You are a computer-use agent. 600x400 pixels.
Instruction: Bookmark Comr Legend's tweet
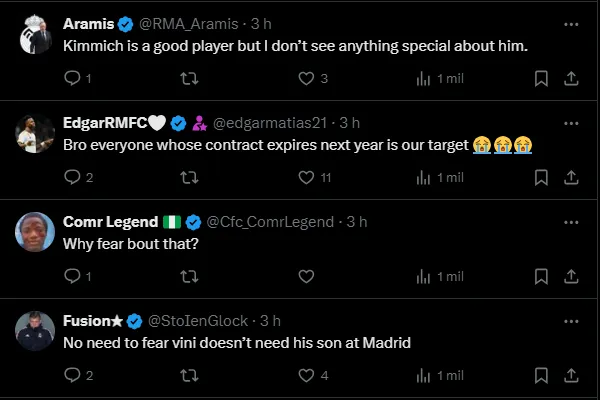541,276
